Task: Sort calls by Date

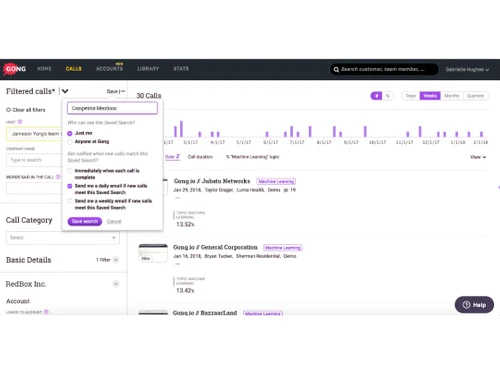Action: pos(172,157)
